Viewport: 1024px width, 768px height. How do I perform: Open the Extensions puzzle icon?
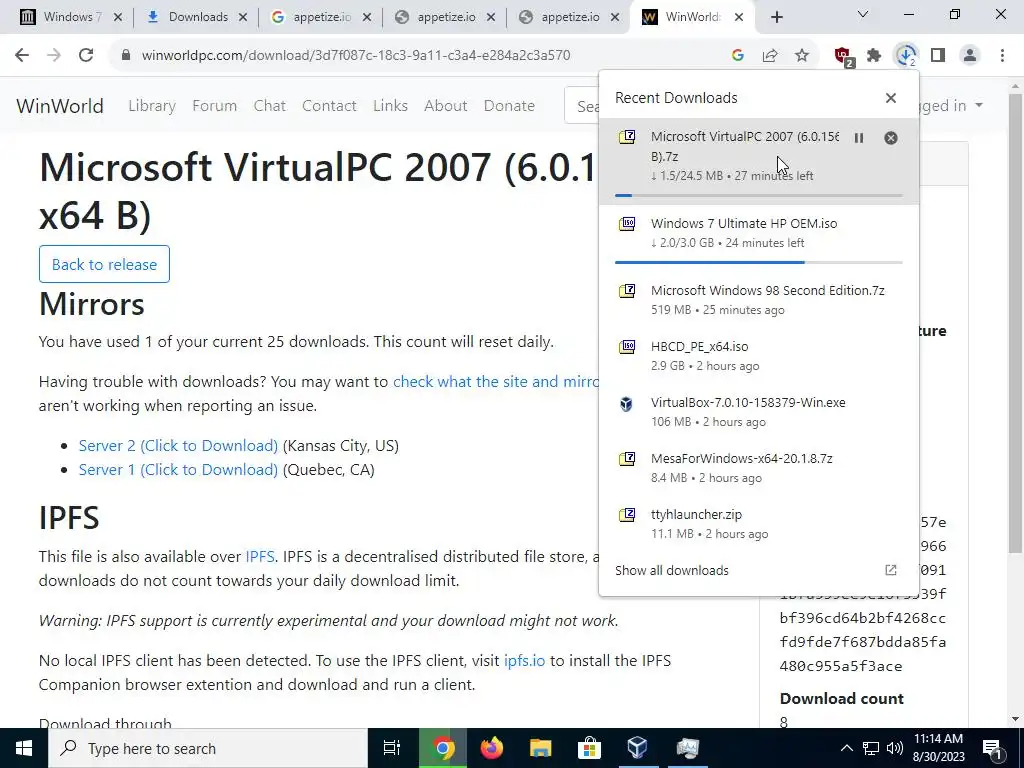874,56
